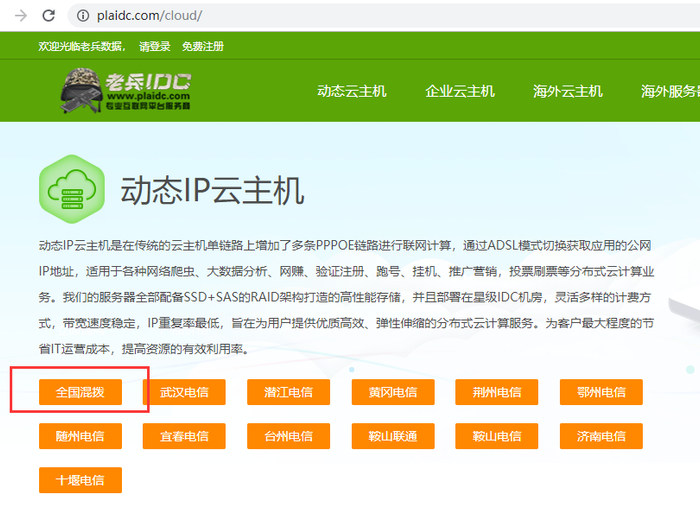
Task: Open the 请登录 login link
Action: coord(154,46)
